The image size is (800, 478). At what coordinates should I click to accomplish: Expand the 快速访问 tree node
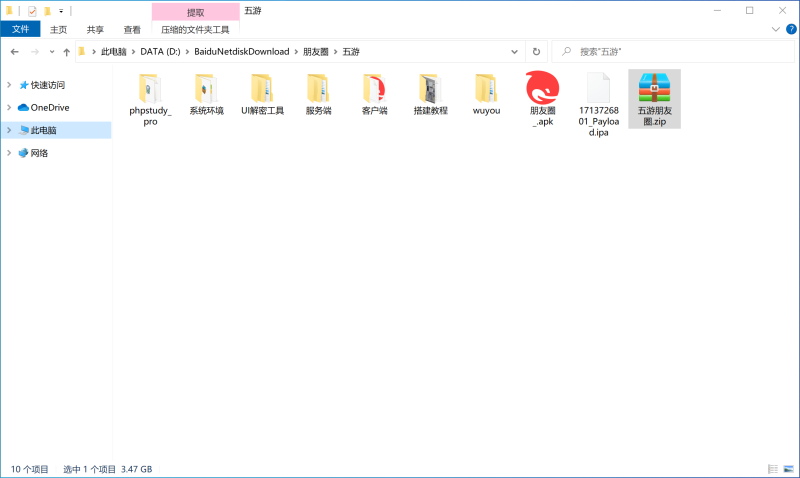(x=10, y=85)
